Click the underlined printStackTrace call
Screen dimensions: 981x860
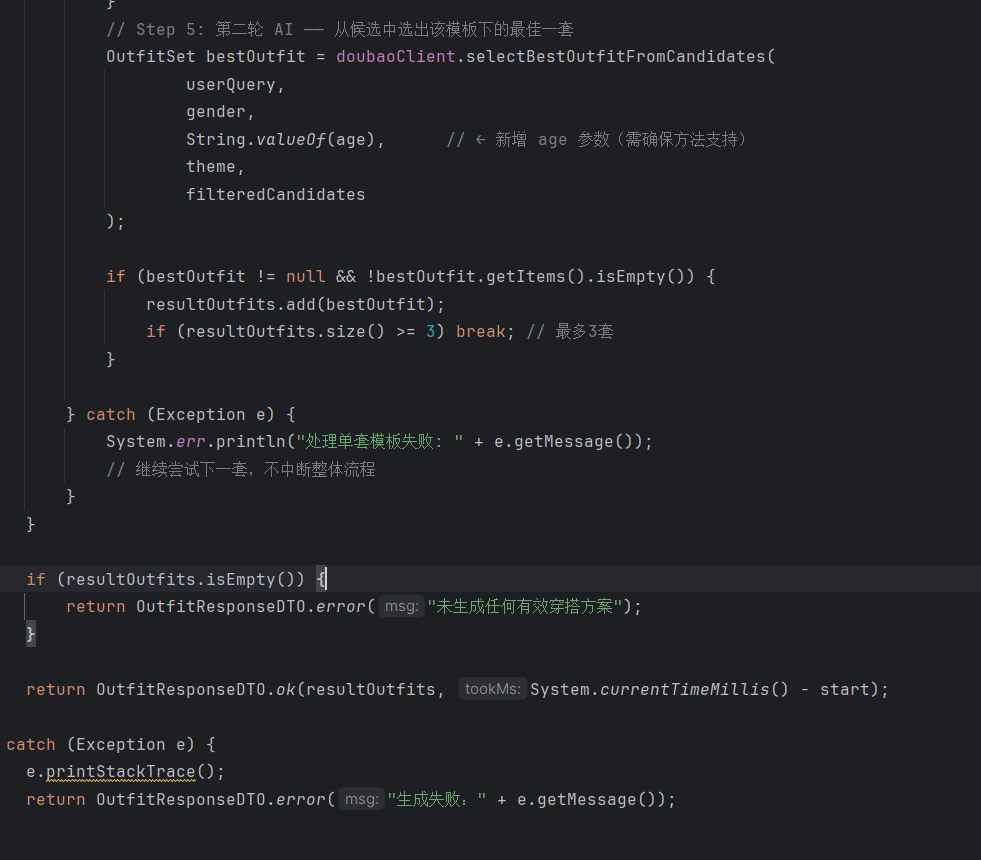[121, 772]
